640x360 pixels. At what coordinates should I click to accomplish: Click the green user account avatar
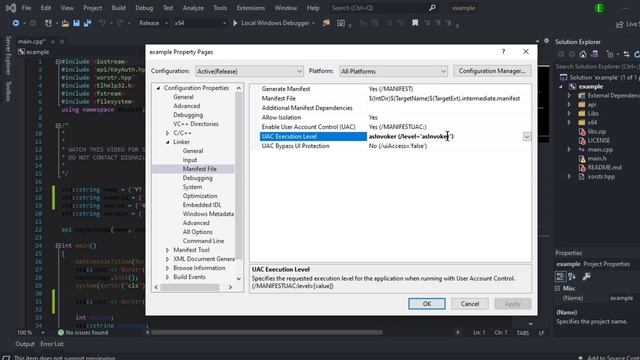[x=600, y=8]
